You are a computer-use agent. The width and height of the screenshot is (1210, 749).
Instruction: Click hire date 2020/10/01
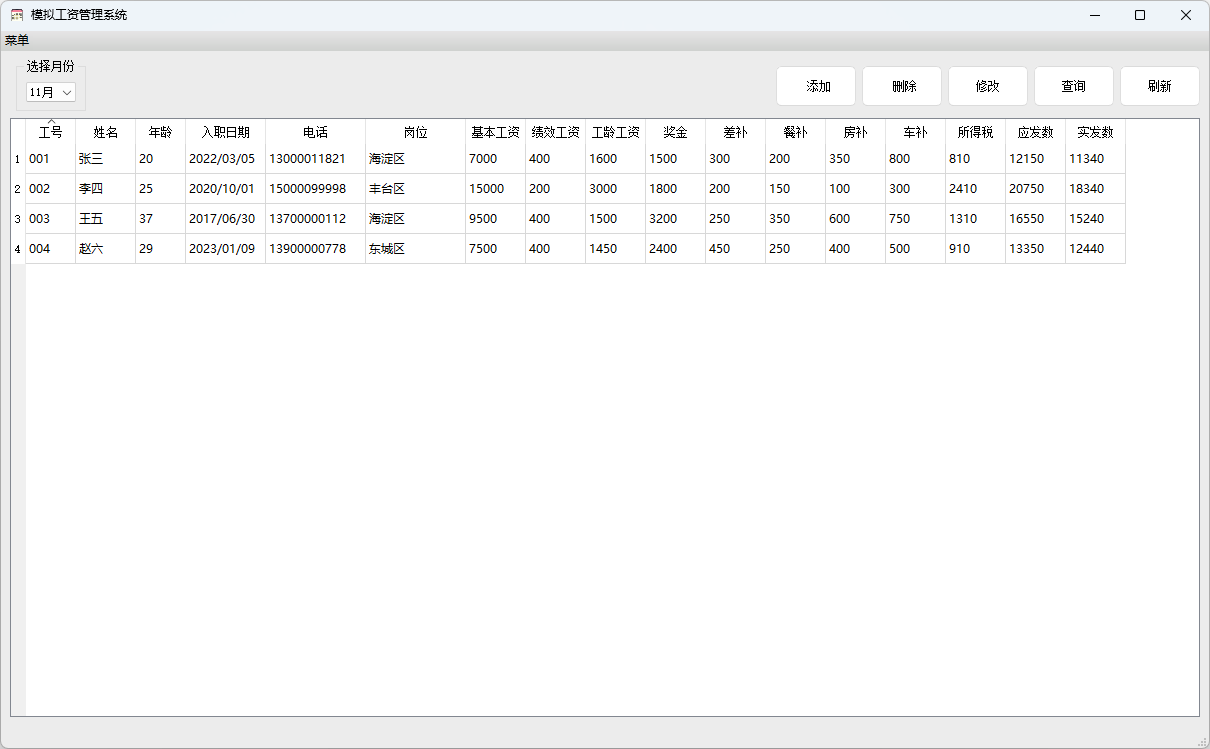coord(226,189)
